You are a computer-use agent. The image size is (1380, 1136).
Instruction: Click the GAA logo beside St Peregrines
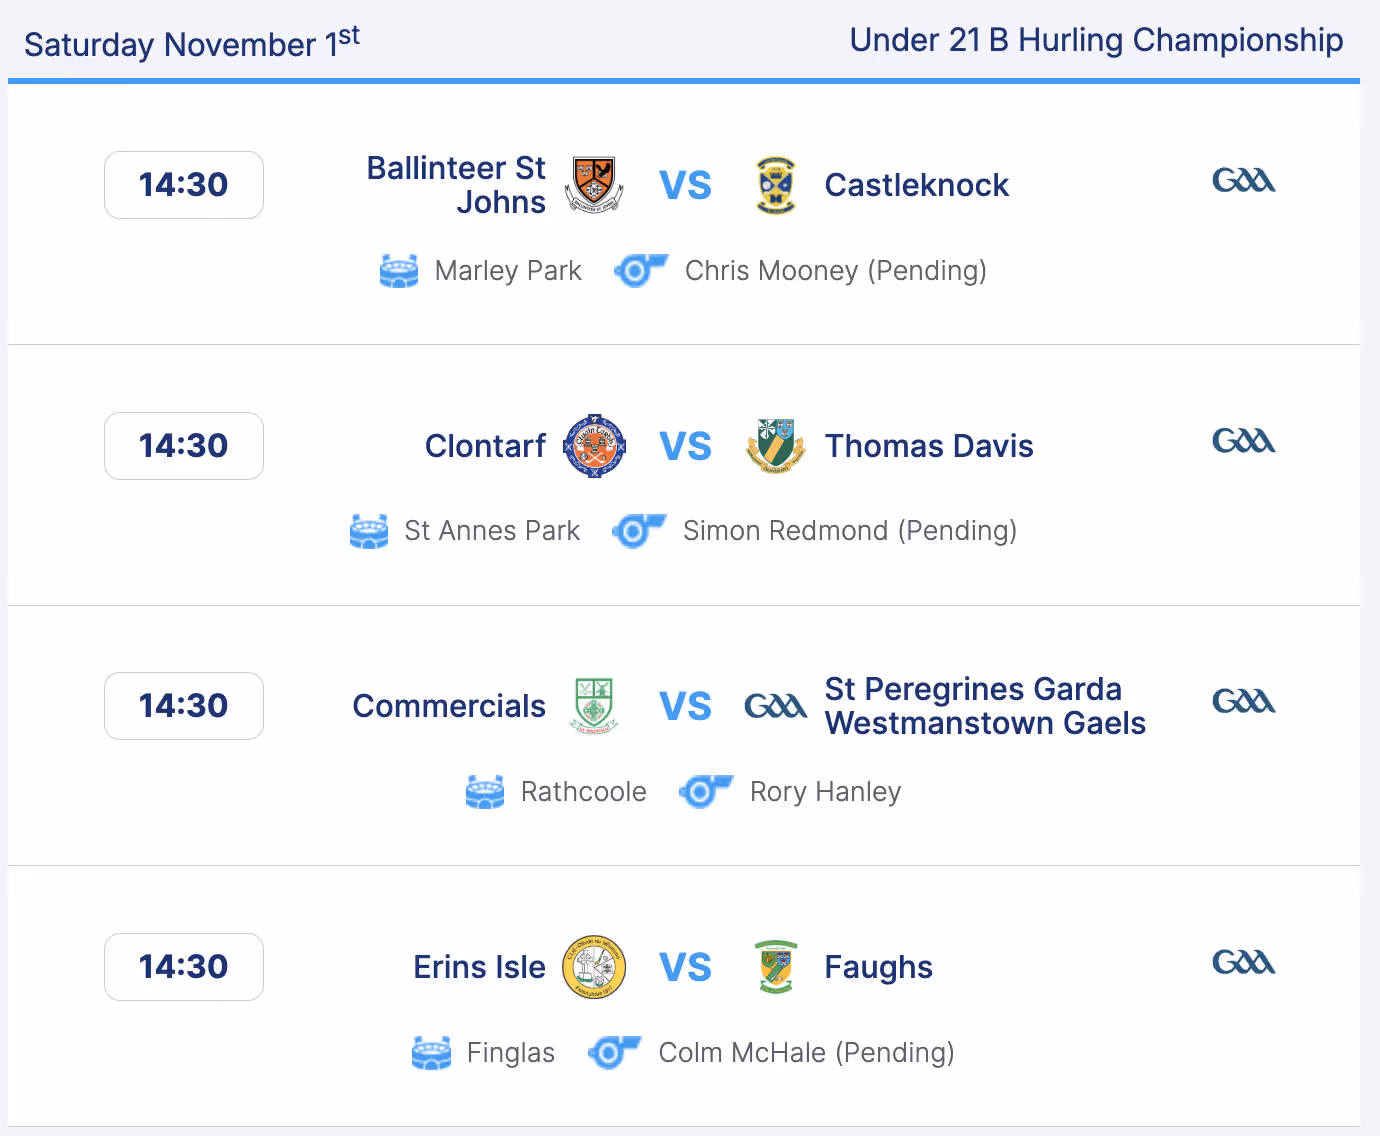click(x=775, y=706)
